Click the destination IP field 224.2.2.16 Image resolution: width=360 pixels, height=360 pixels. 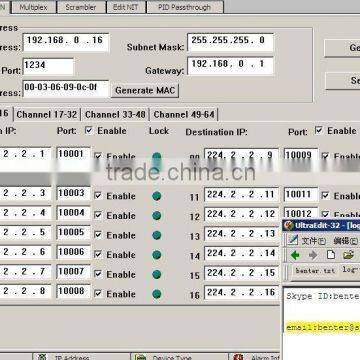pos(241,293)
